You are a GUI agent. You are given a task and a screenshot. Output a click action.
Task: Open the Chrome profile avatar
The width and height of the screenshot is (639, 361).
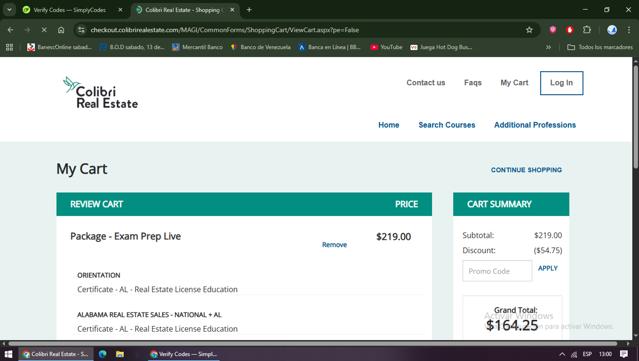(612, 29)
